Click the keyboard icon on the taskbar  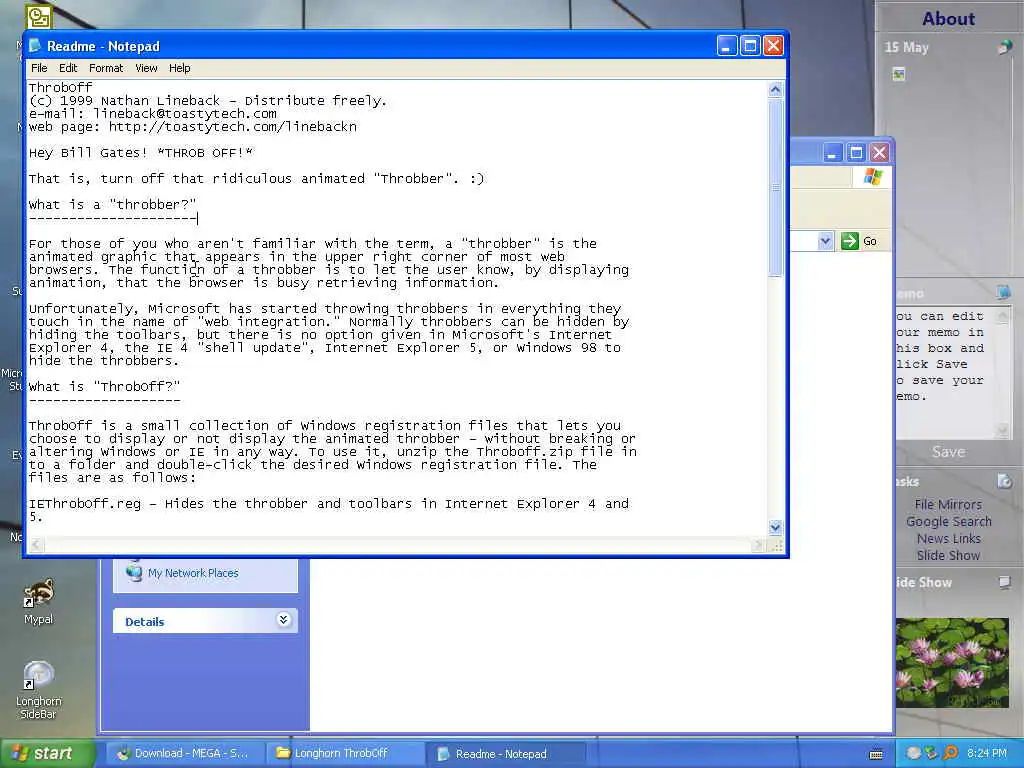point(876,754)
